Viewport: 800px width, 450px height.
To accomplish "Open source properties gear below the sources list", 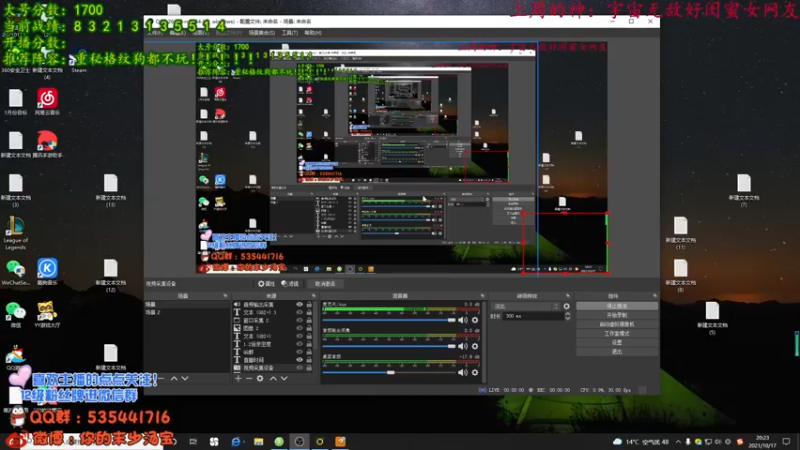I will pyautogui.click(x=260, y=379).
